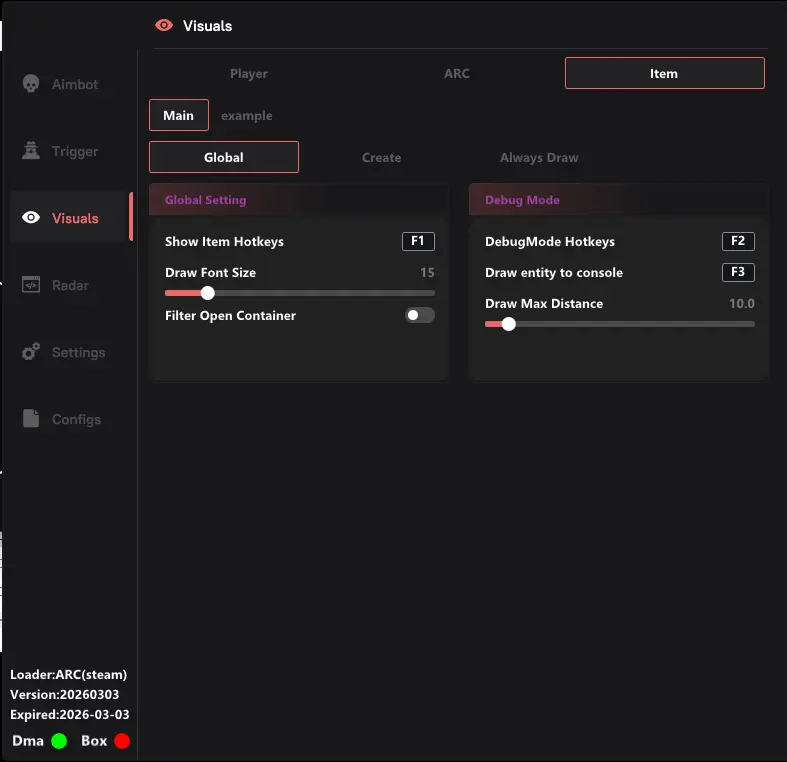The image size is (787, 762).
Task: Click the skull icon for Aimbot
Action: pos(31,84)
